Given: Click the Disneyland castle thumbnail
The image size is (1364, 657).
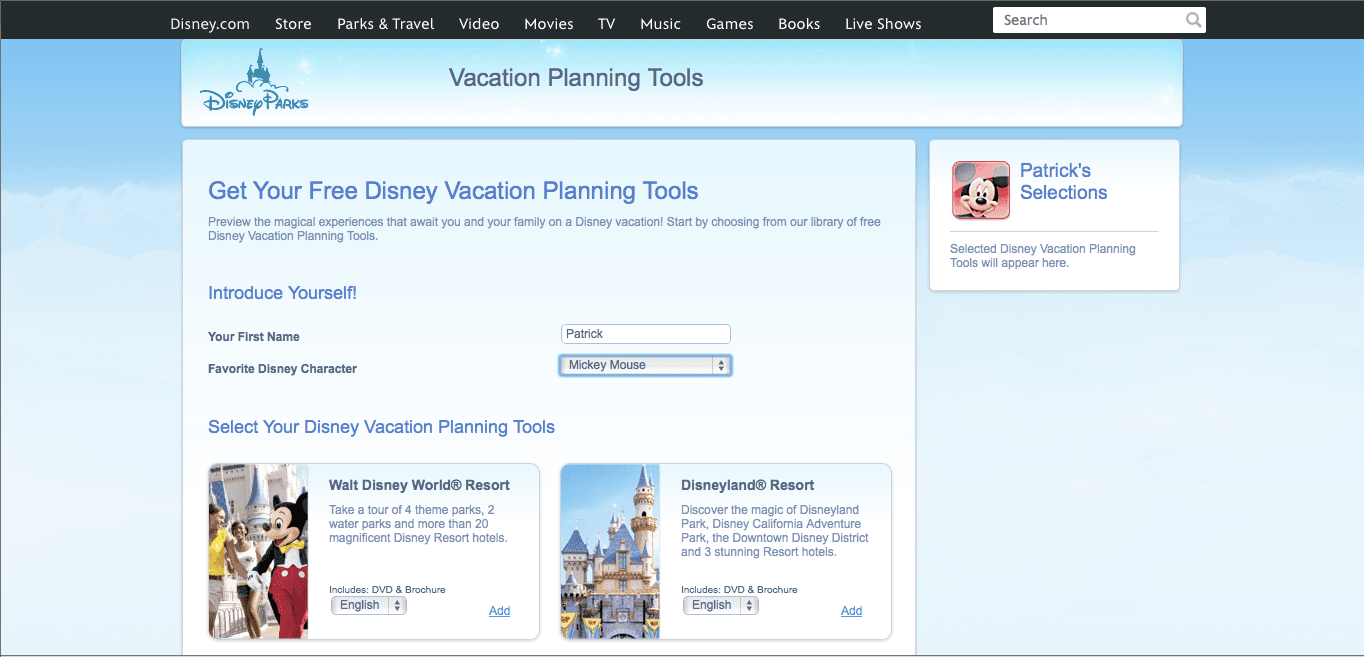Looking at the screenshot, I should (x=610, y=551).
